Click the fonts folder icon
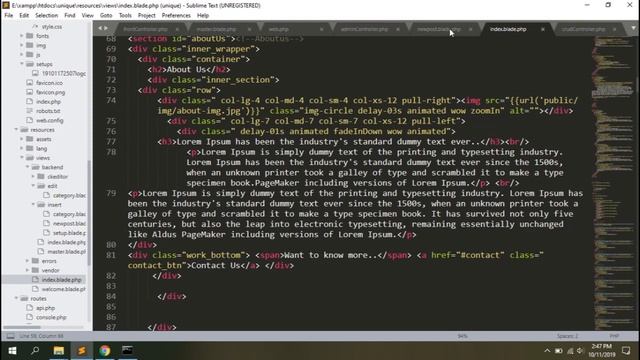The image size is (640, 360). (x=29, y=36)
